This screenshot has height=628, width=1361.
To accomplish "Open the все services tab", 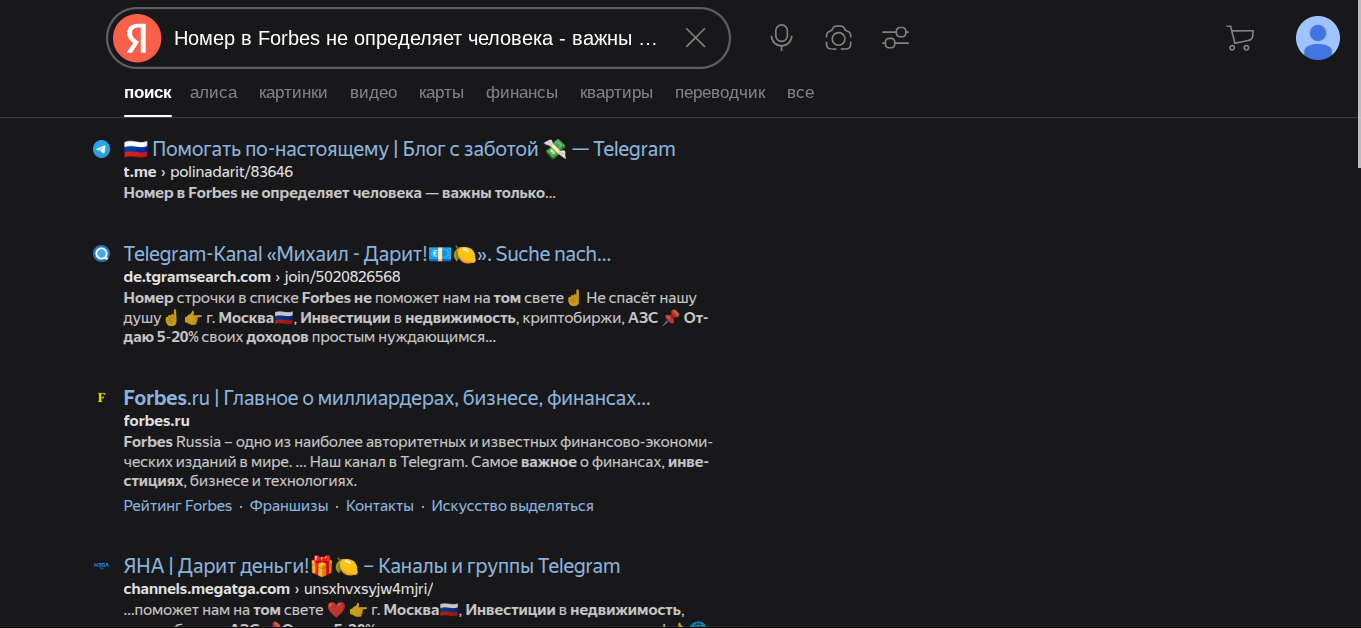I will (800, 92).
